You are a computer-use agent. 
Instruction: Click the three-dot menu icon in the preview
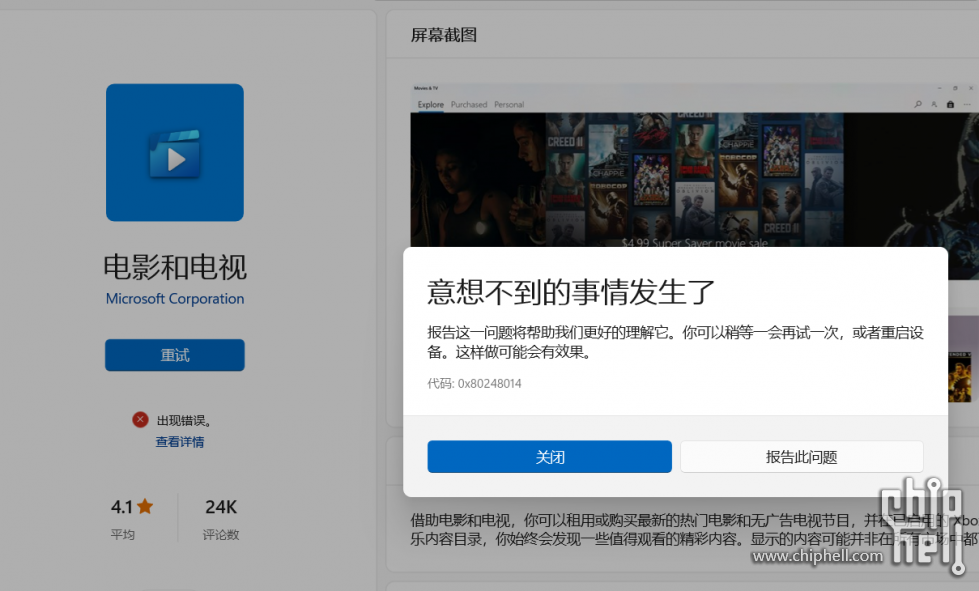coord(967,104)
